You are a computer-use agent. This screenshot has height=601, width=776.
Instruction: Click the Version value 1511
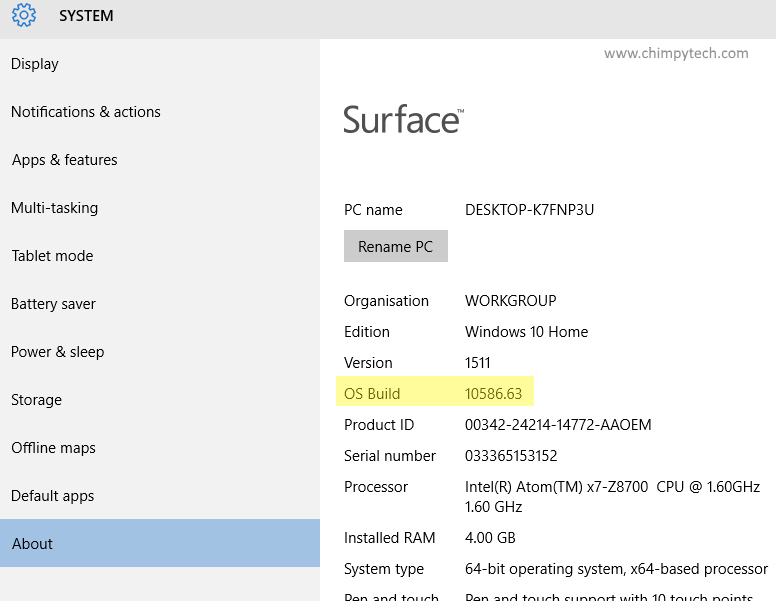click(478, 363)
